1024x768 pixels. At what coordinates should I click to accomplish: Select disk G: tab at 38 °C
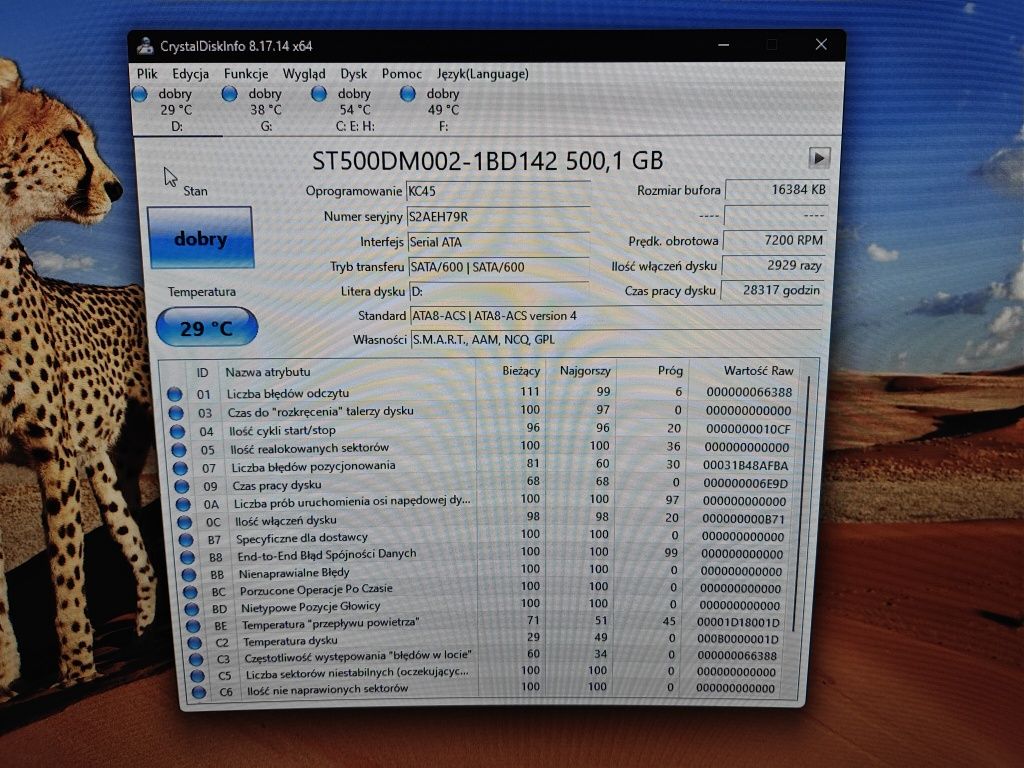(x=264, y=110)
